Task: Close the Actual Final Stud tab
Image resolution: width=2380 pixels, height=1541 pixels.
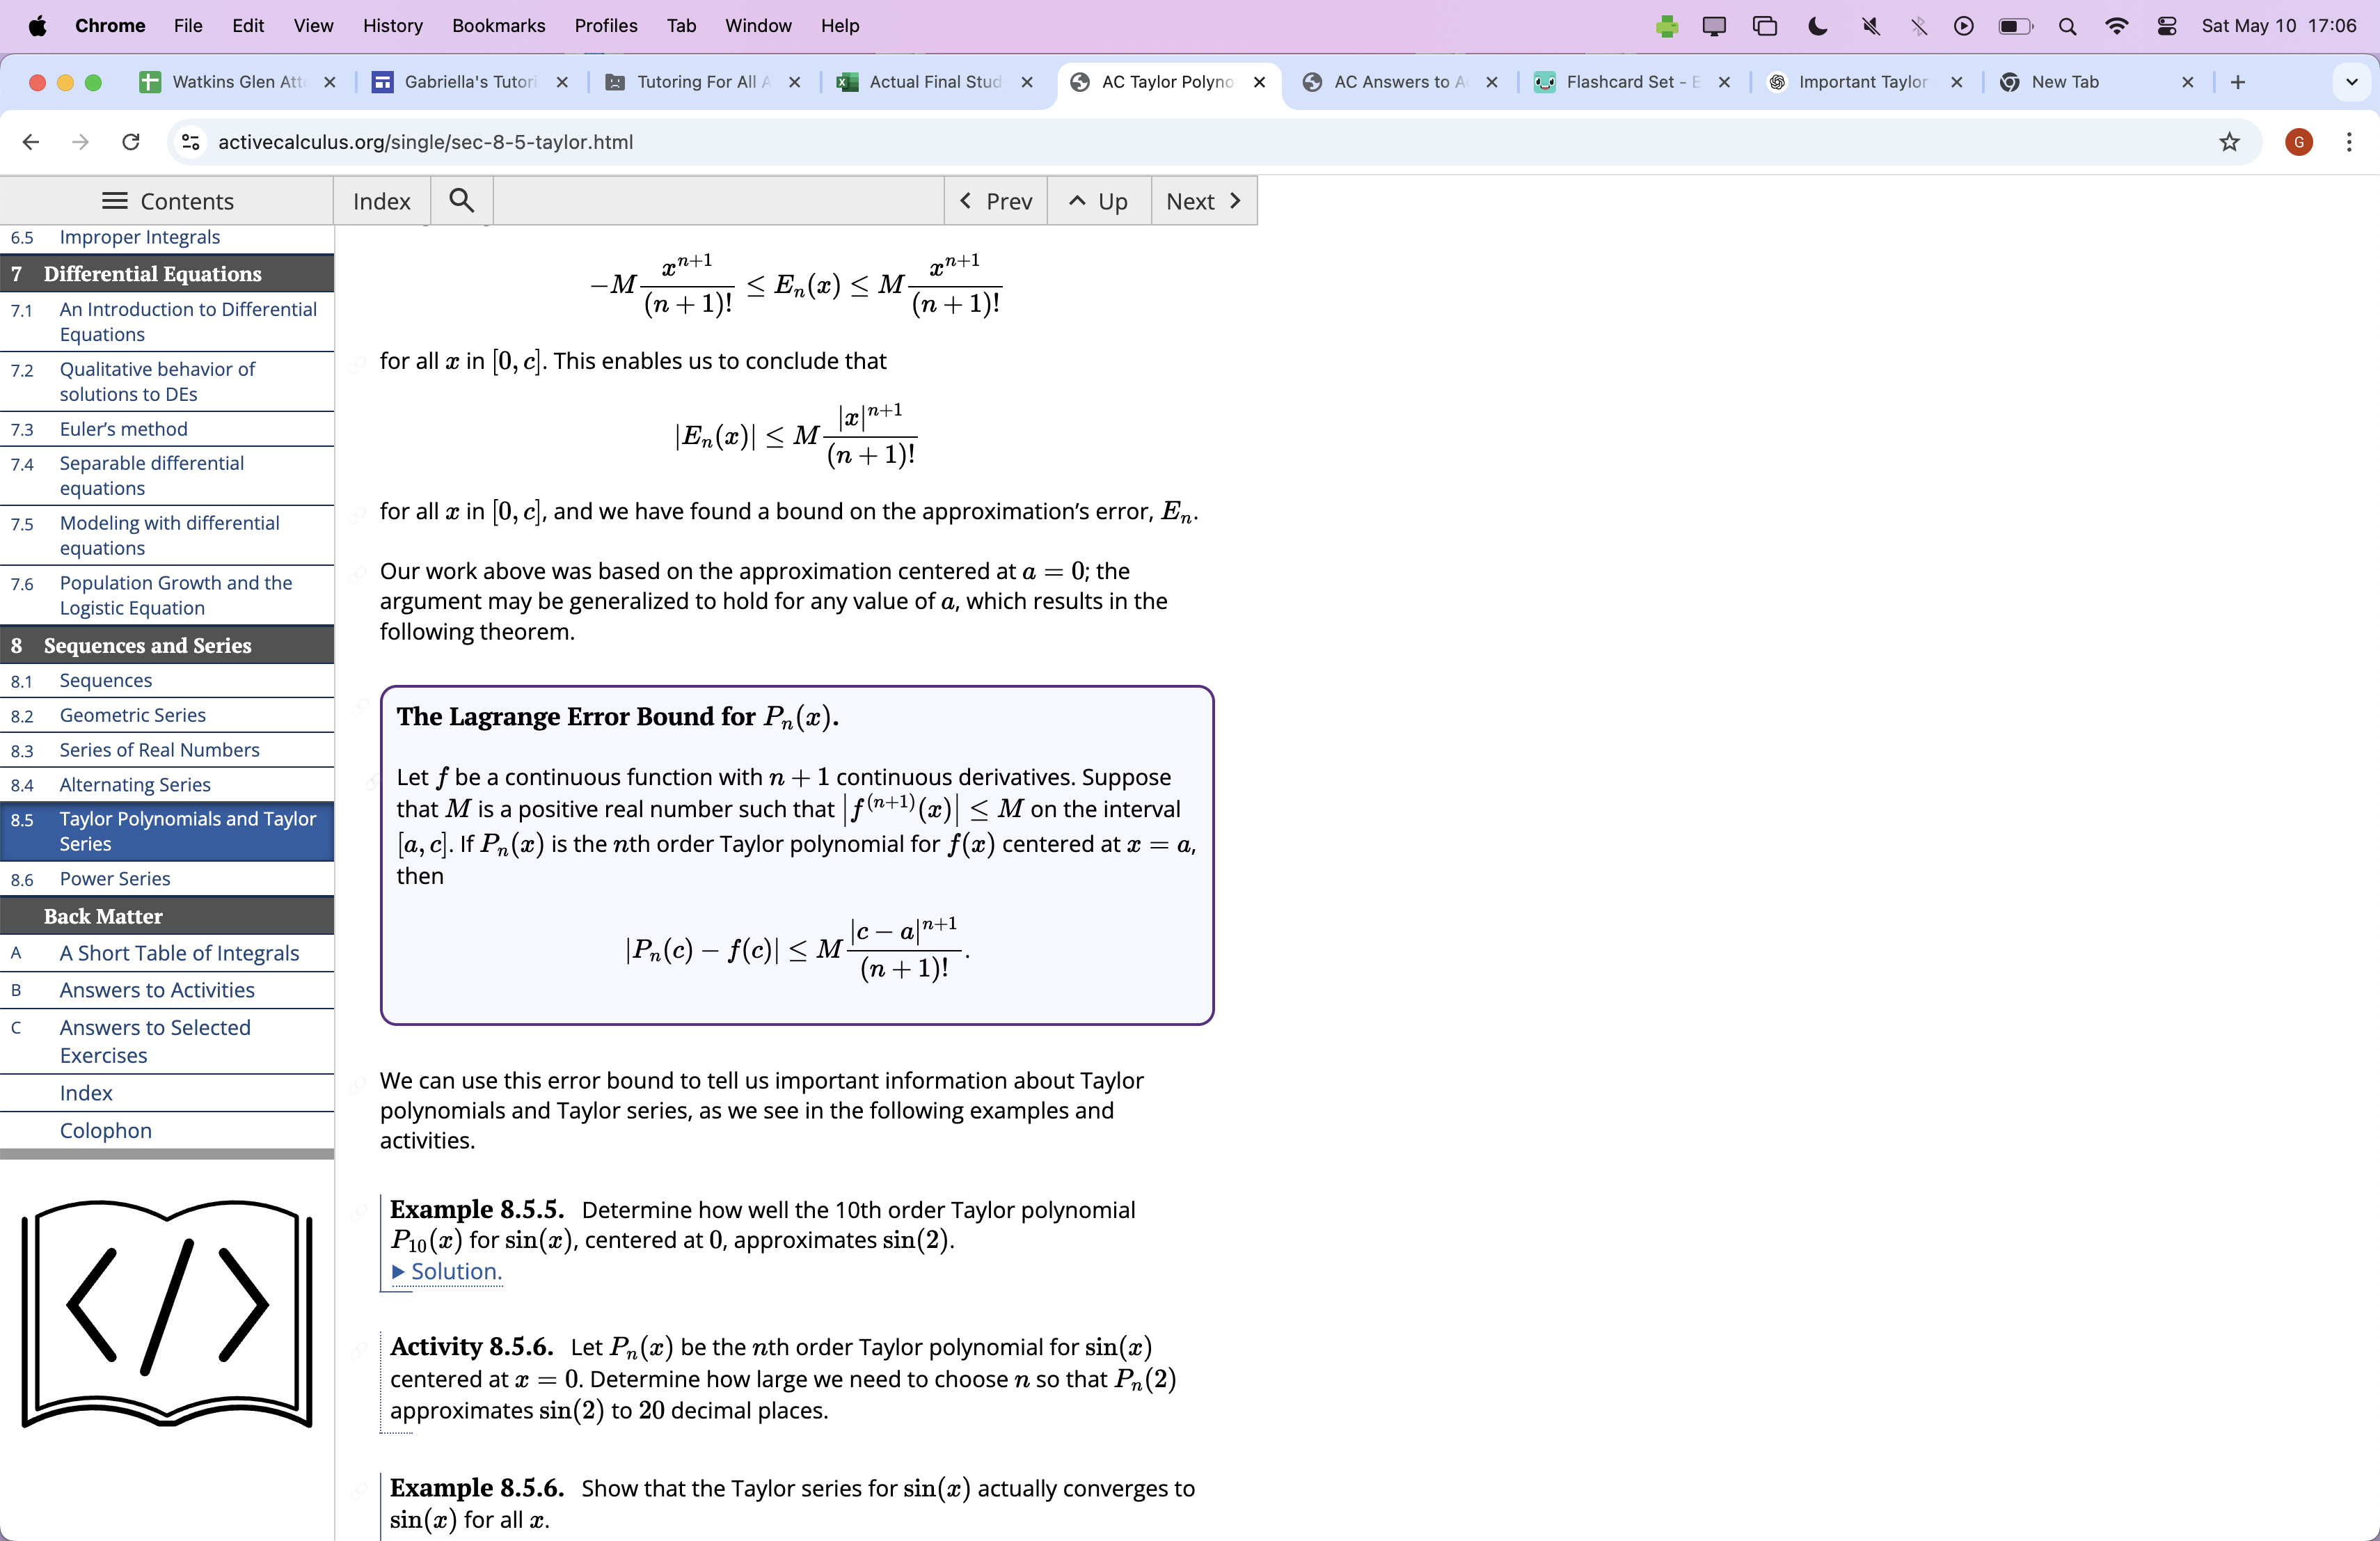Action: pyautogui.click(x=1027, y=82)
